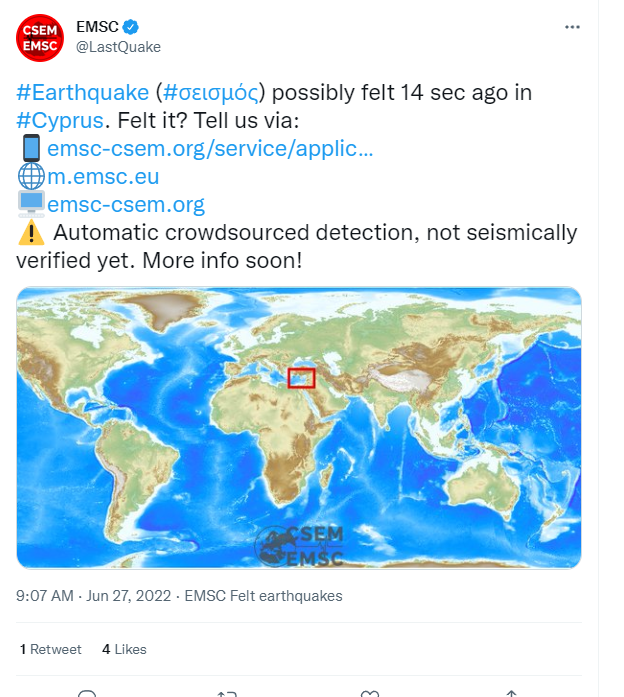
Task: Open the #σεισμός hashtag
Action: click(211, 92)
